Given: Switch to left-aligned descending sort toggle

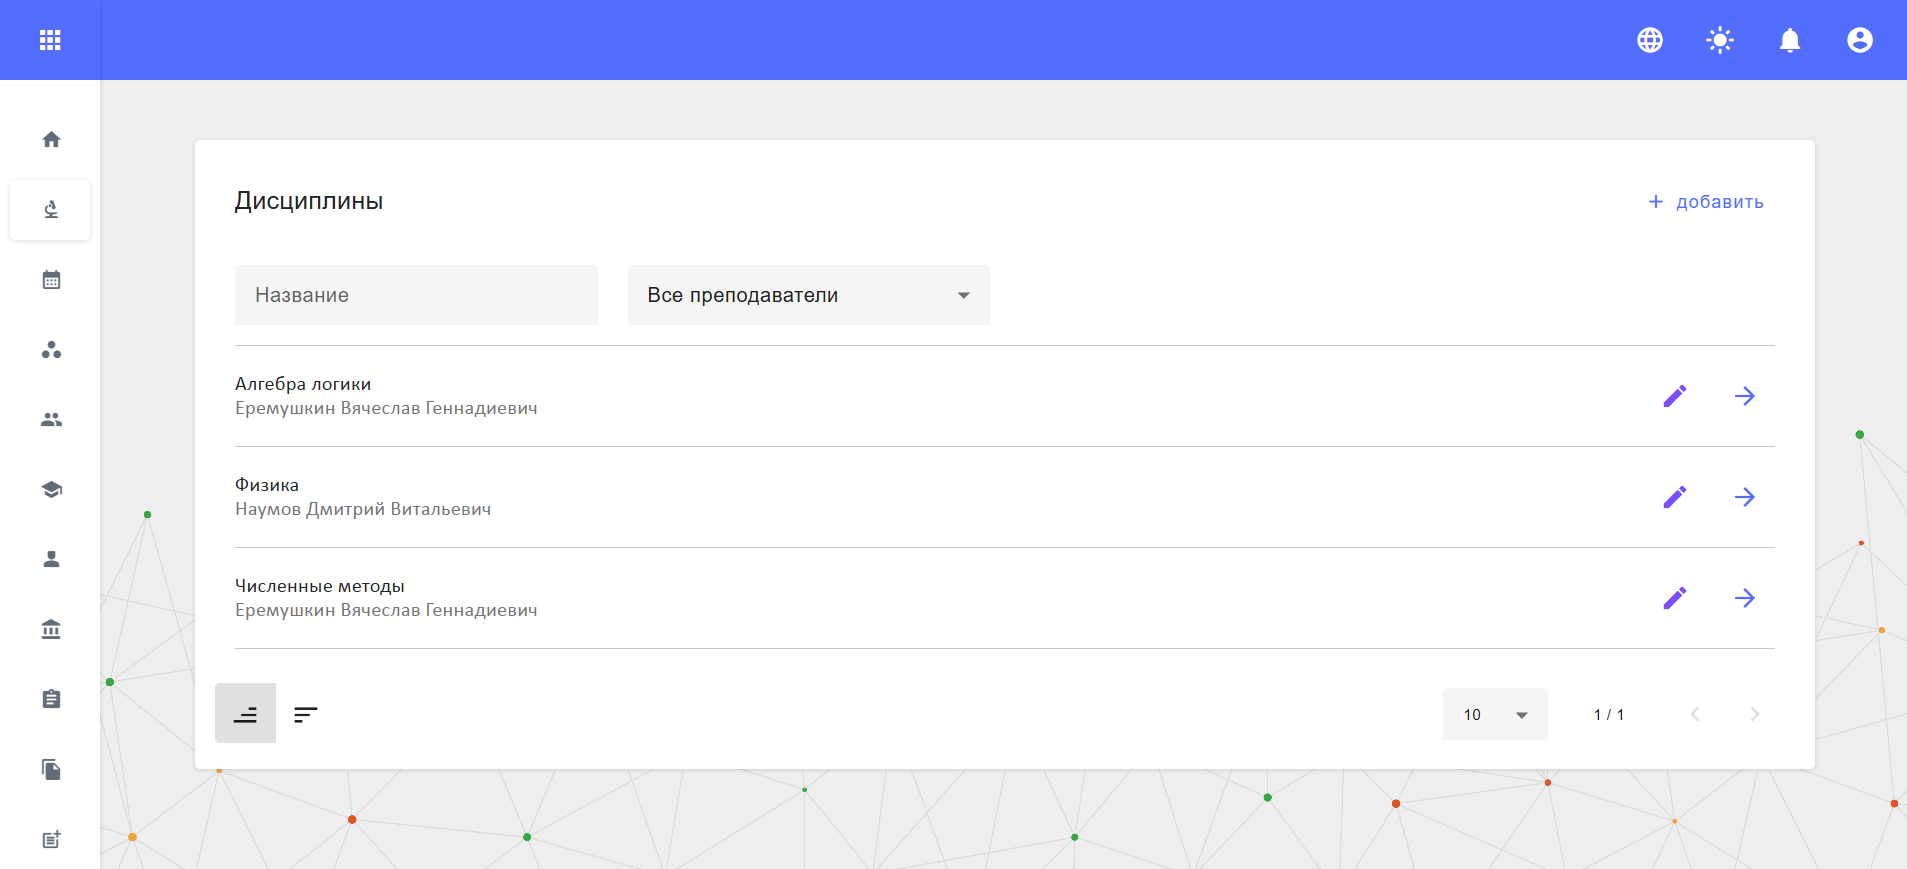Looking at the screenshot, I should (306, 714).
